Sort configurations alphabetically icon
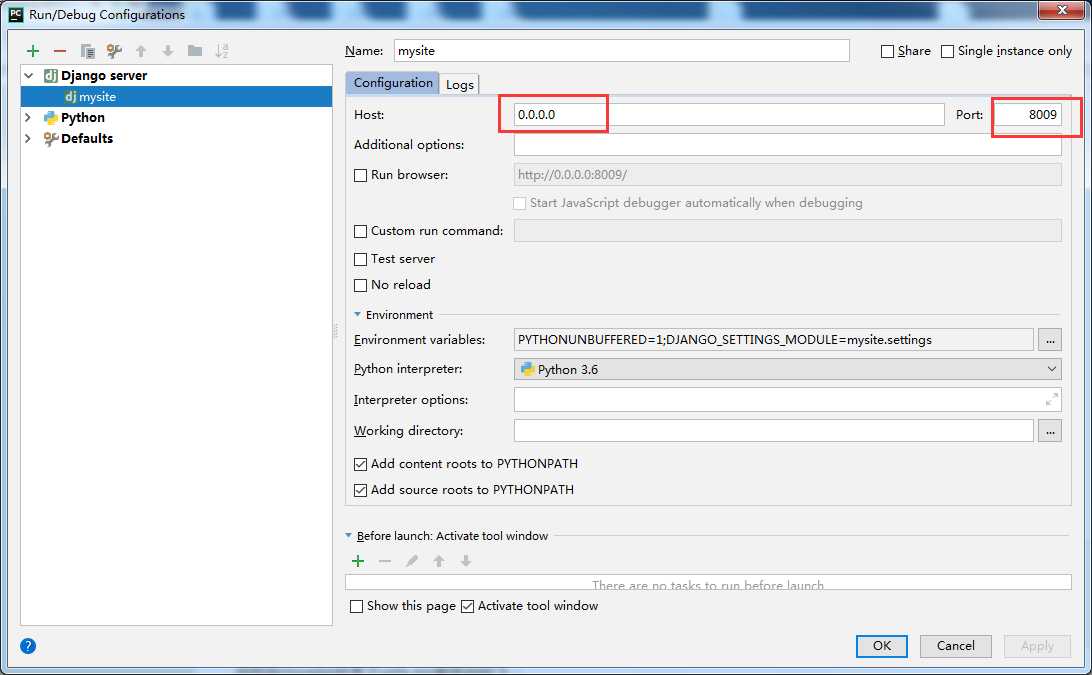Screen dimensions: 1092x675 [221, 51]
